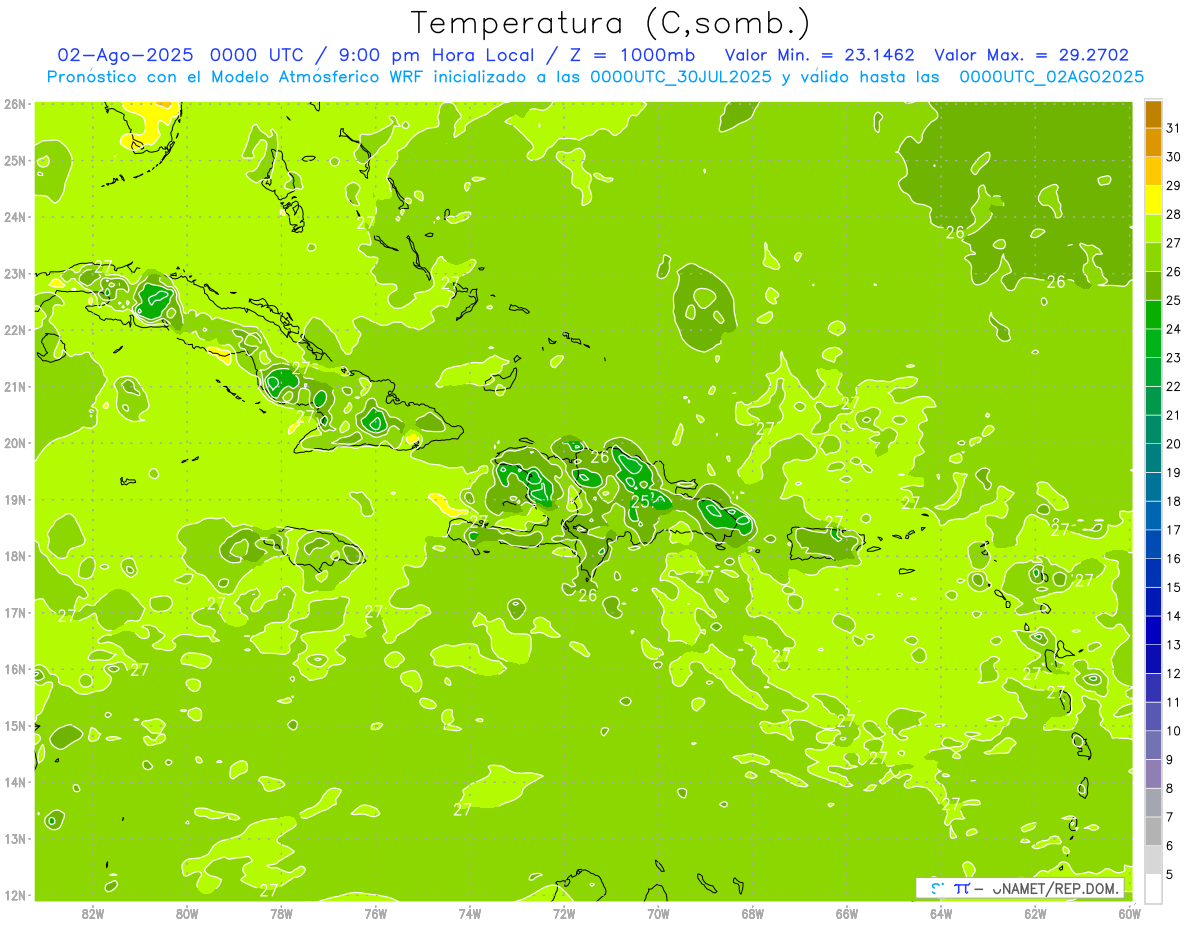Click the colorbar tick label 30

(x=1174, y=157)
